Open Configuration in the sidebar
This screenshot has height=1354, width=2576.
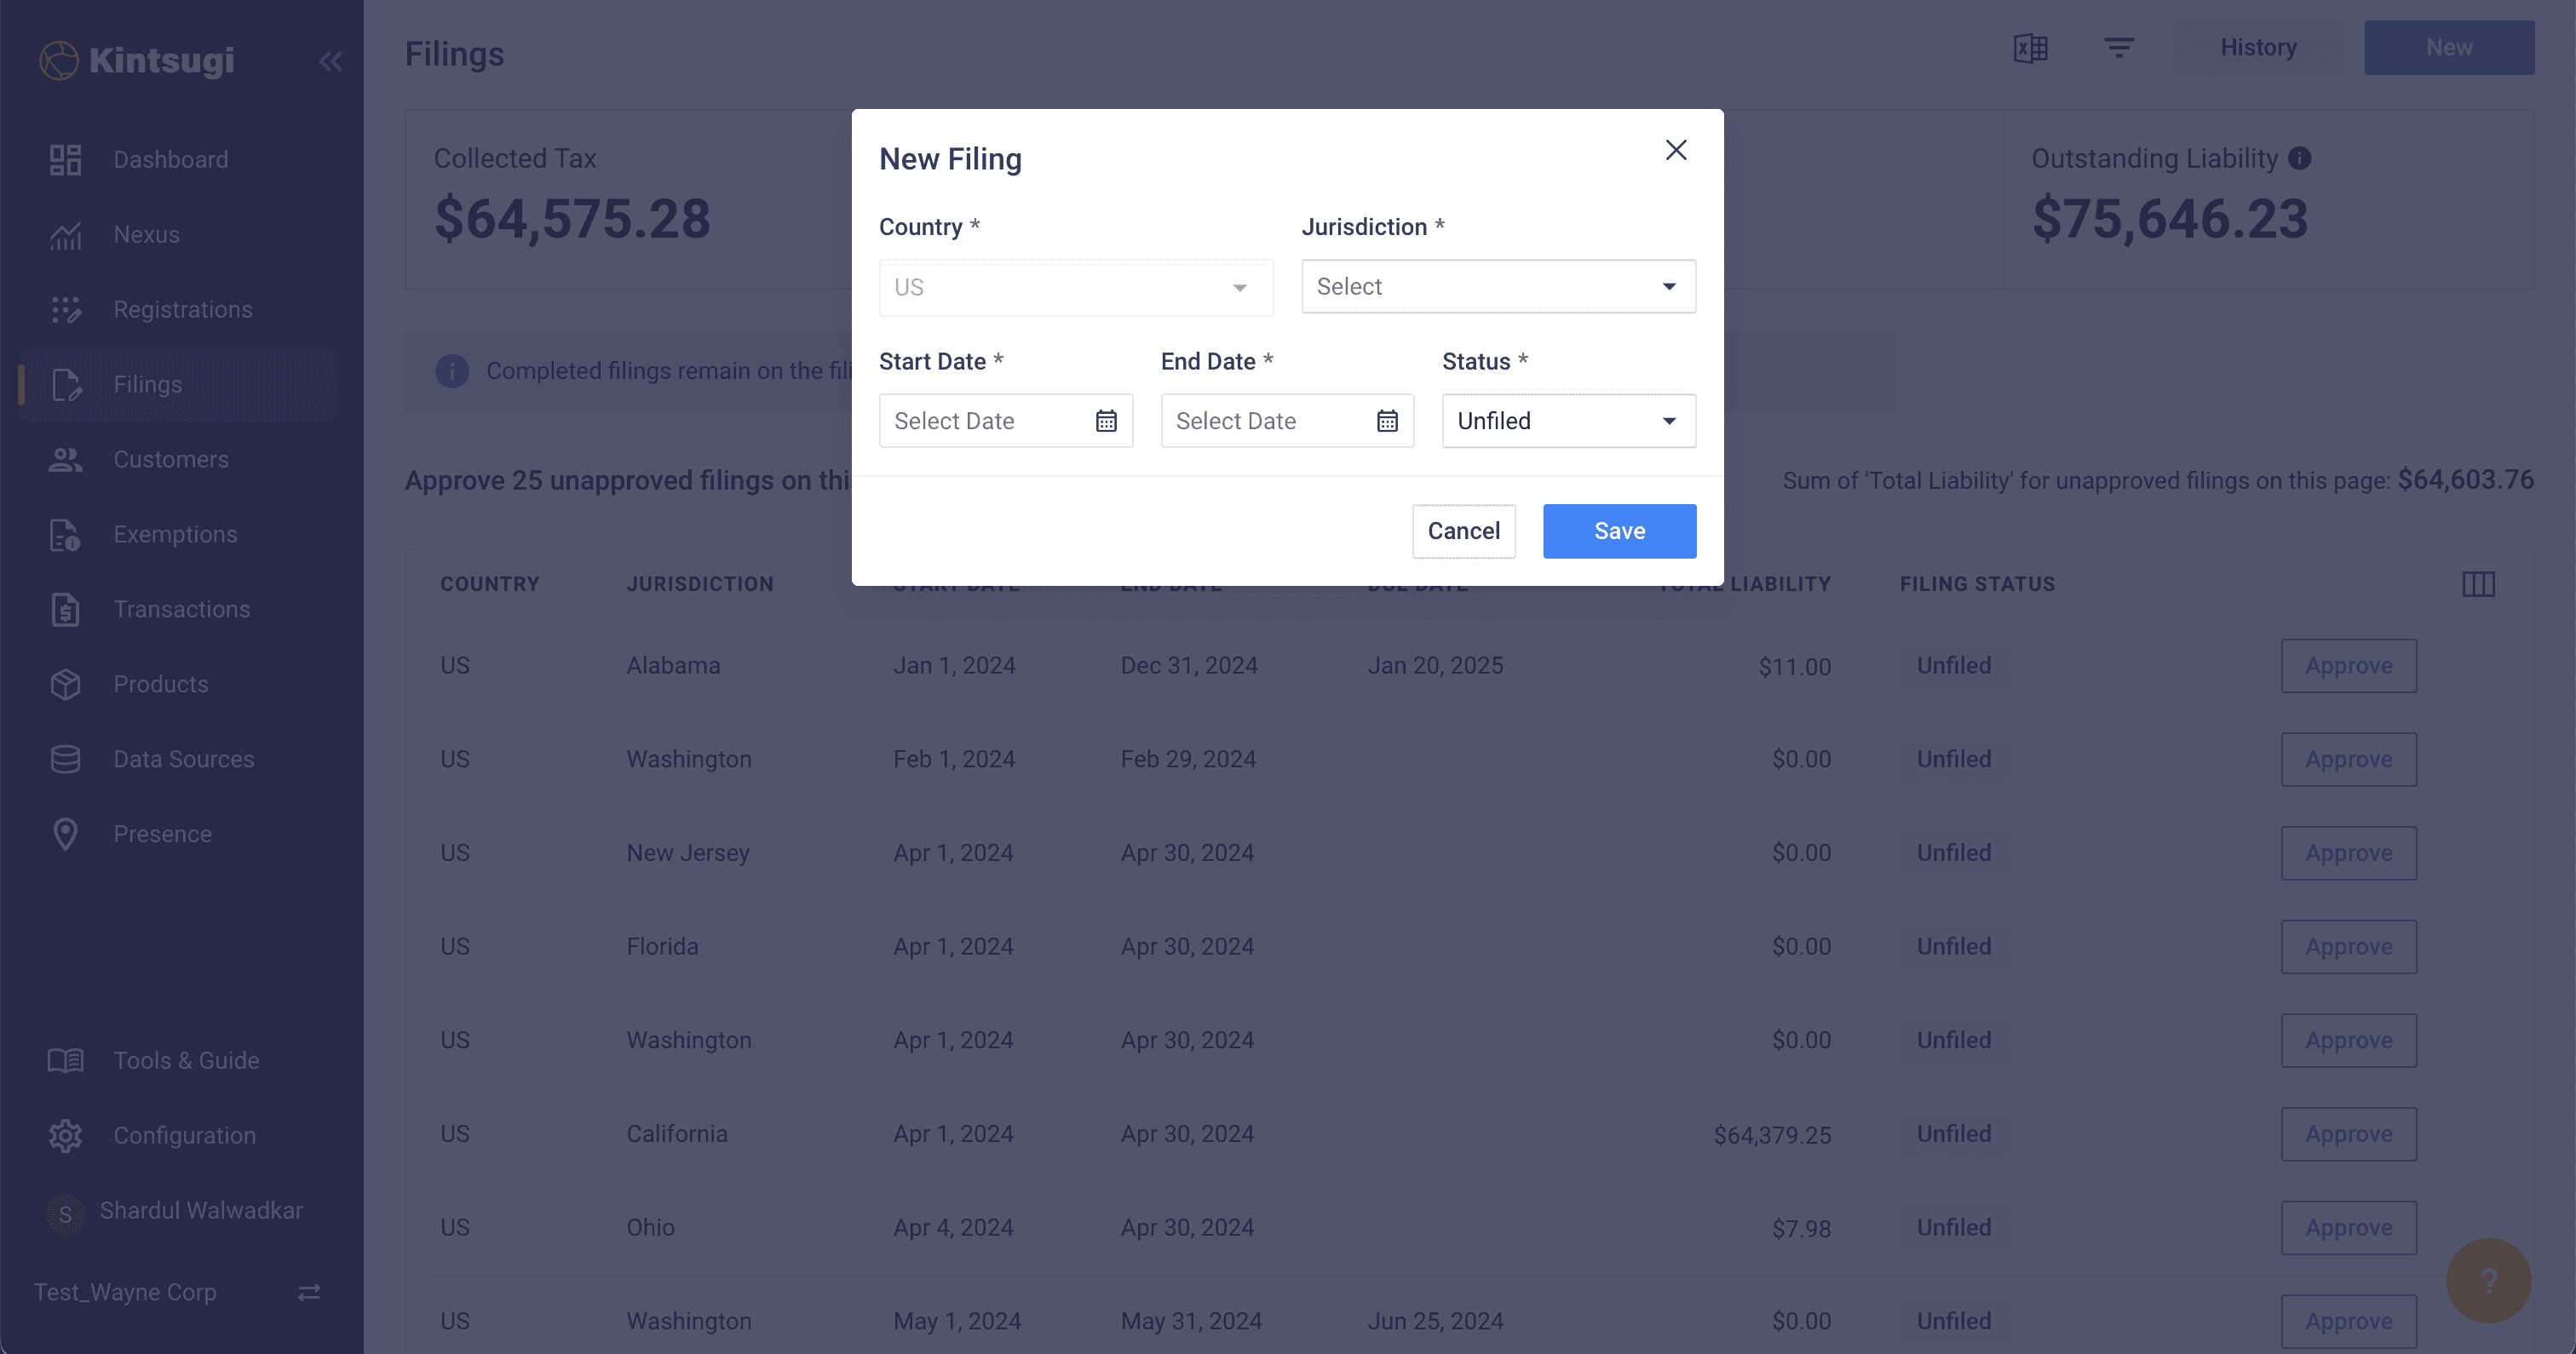[x=184, y=1135]
